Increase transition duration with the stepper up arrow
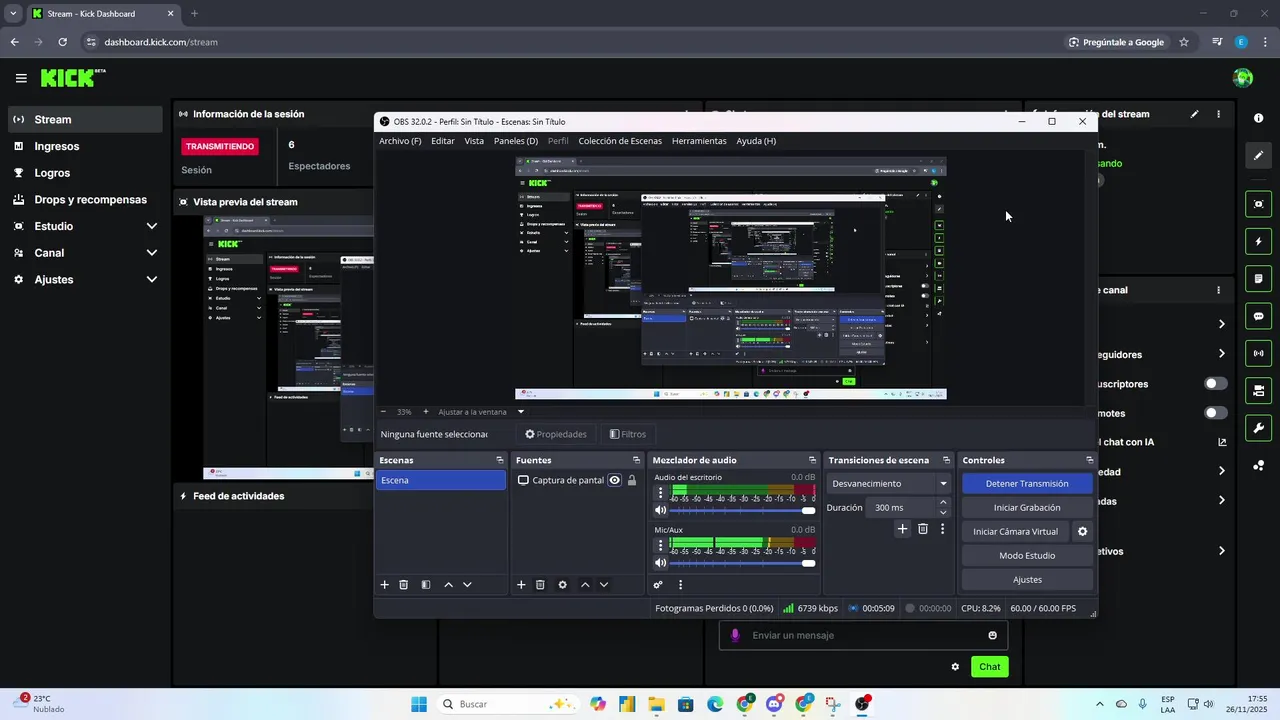The image size is (1280, 720). tap(943, 503)
